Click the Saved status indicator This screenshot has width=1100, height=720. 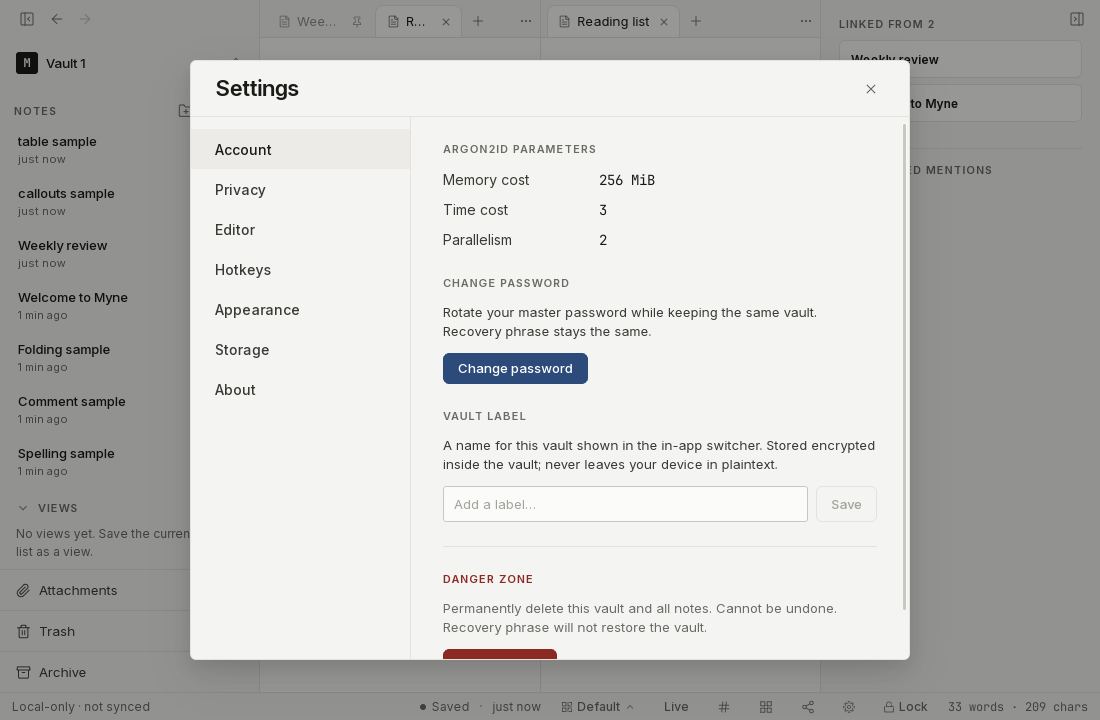click(x=444, y=707)
